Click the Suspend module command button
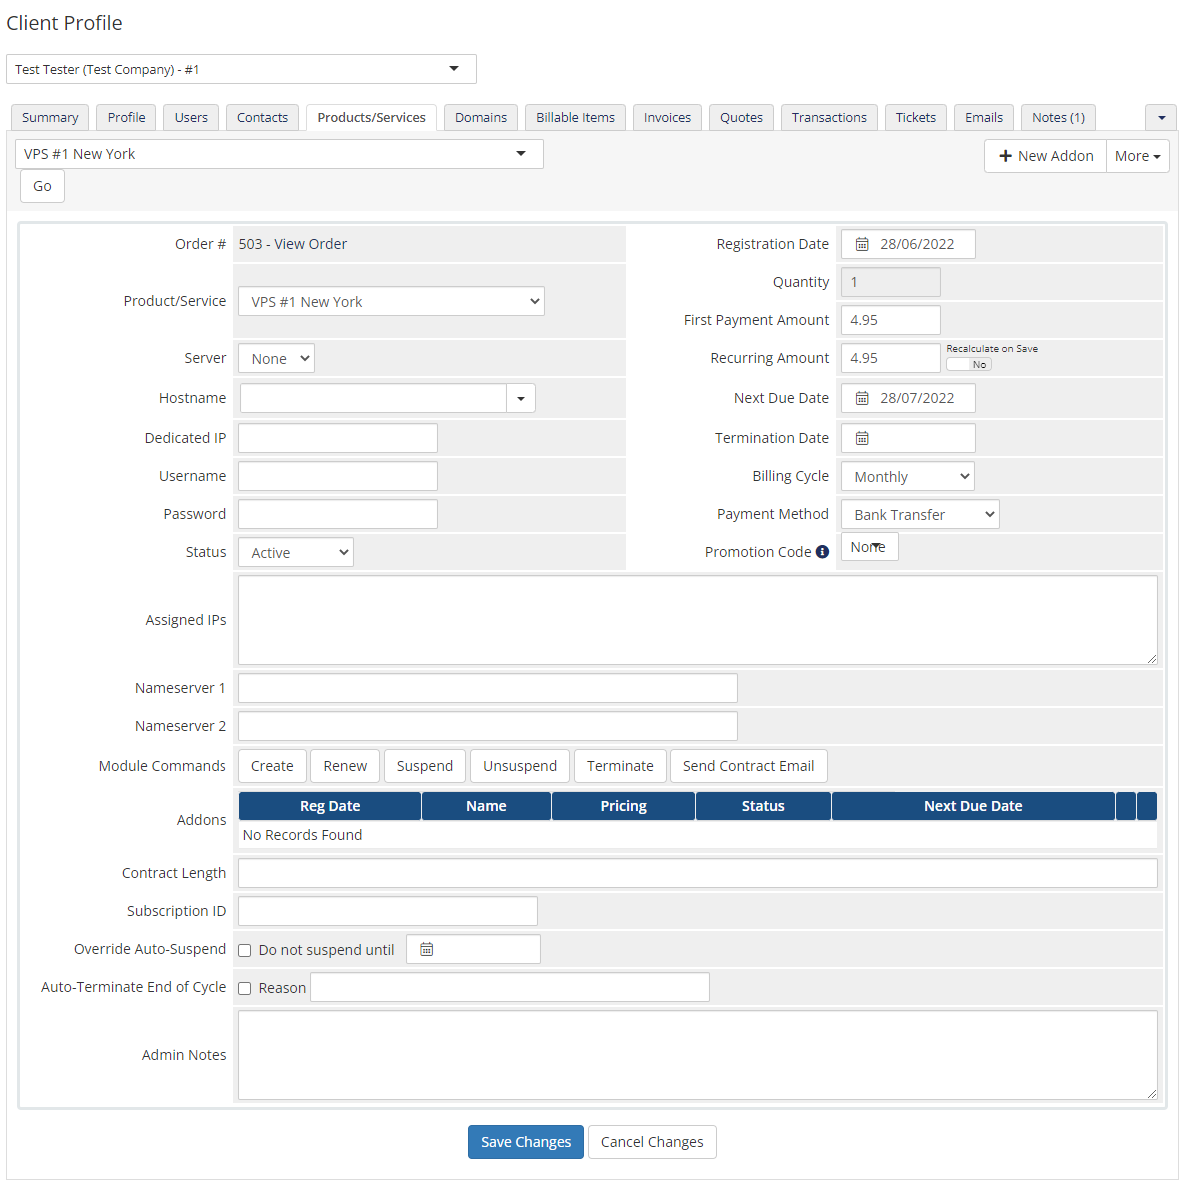 425,766
